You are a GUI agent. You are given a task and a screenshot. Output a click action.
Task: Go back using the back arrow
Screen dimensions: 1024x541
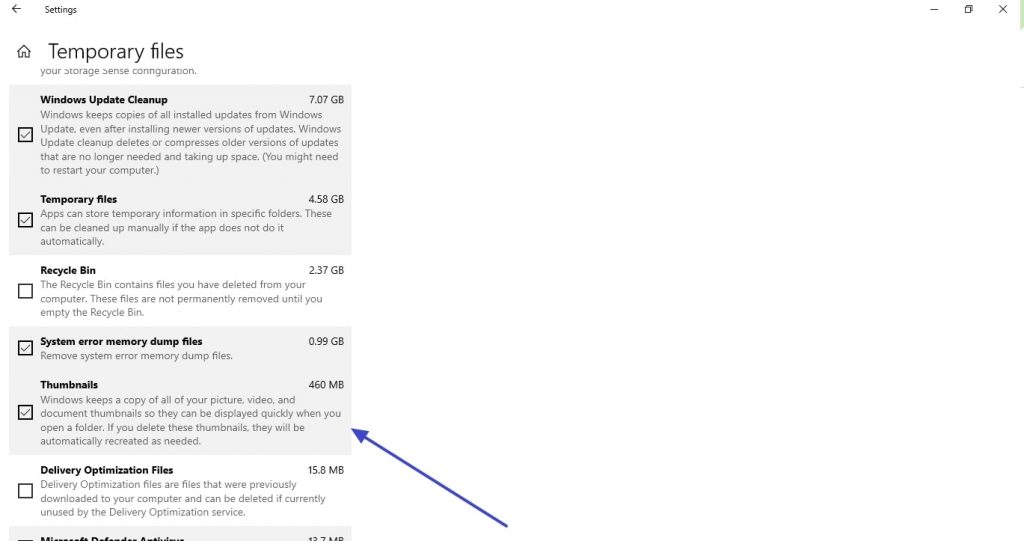click(16, 9)
